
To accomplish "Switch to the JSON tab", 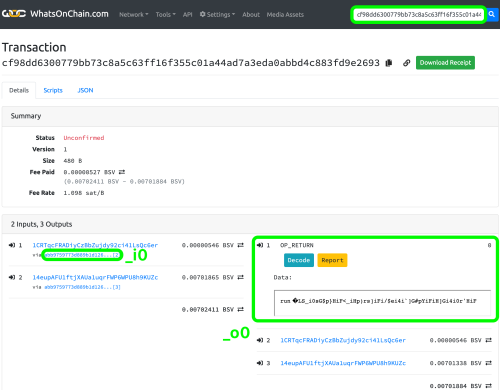I will pyautogui.click(x=85, y=90).
